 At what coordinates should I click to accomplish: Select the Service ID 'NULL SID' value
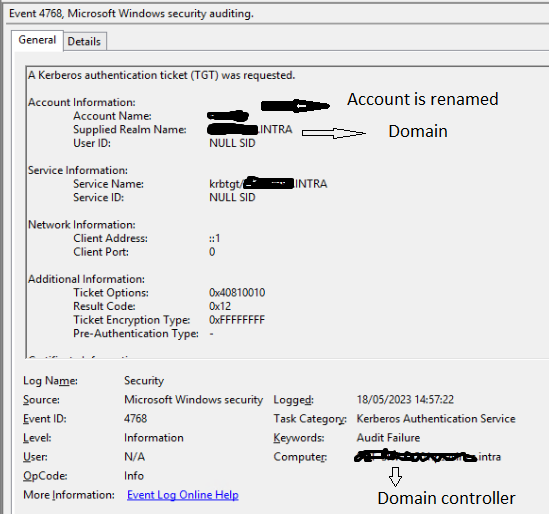(232, 197)
